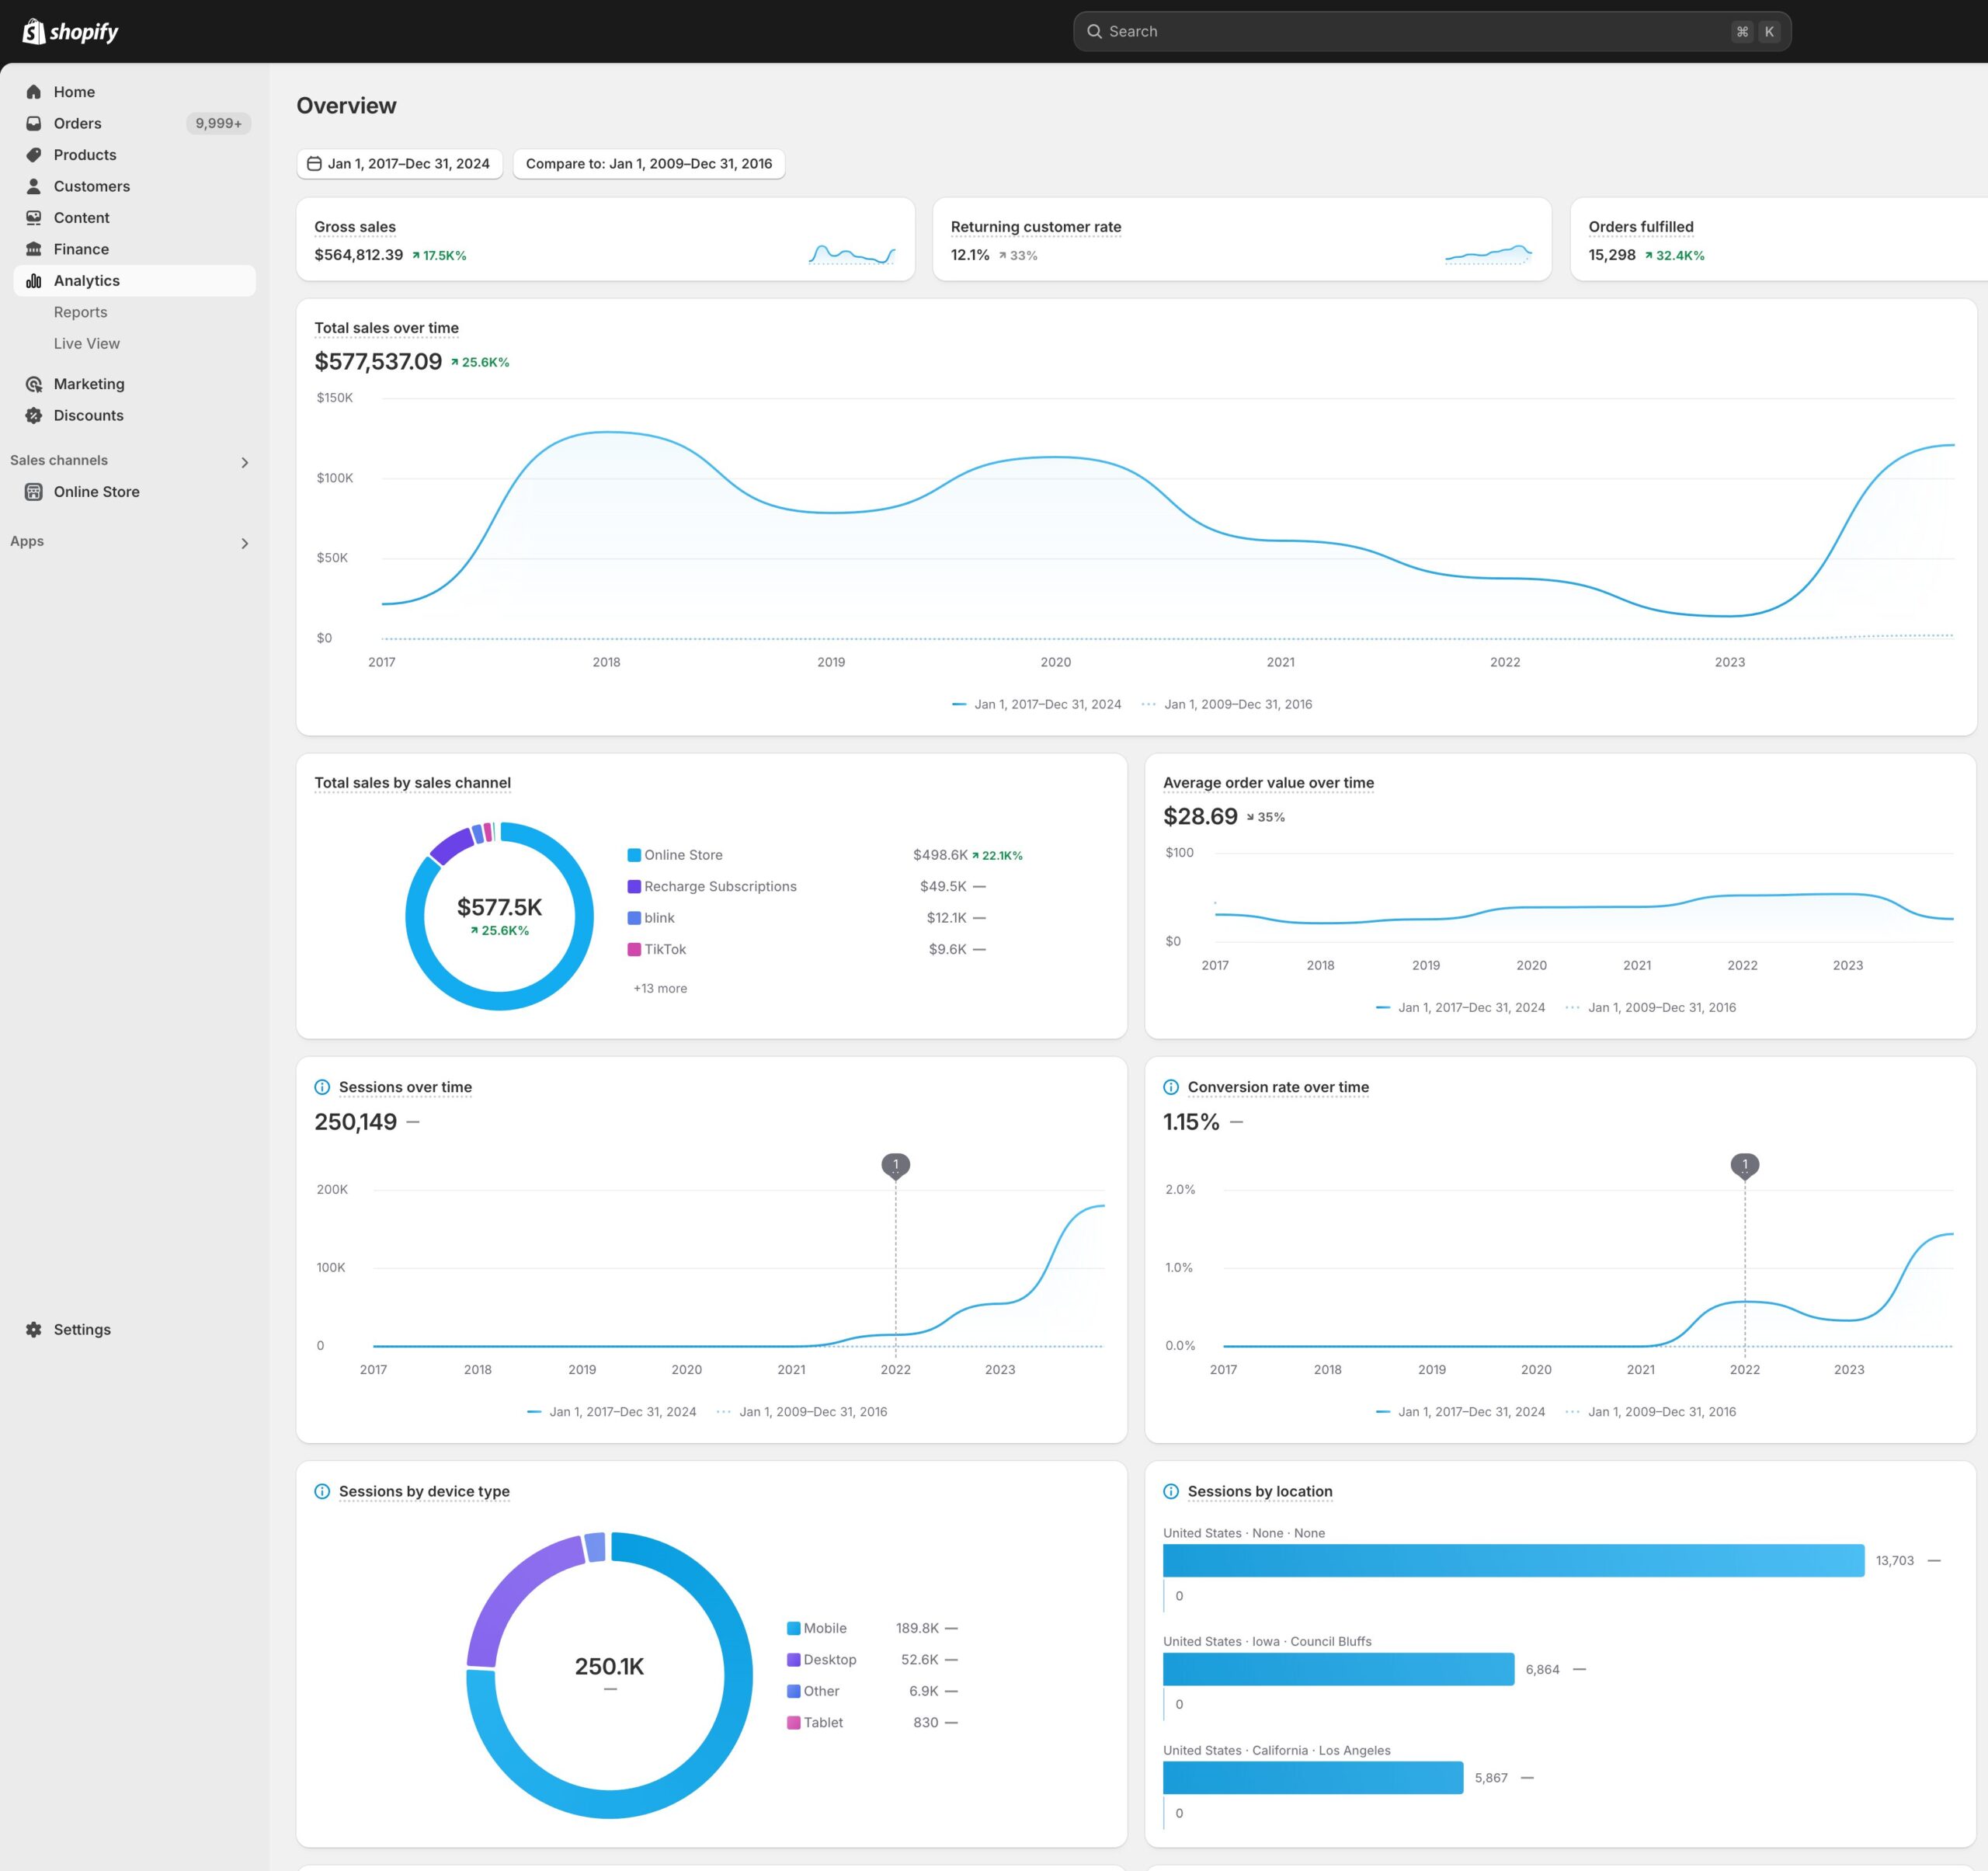Click info icon beside Sessions over time
1988x1871 pixels.
click(322, 1087)
